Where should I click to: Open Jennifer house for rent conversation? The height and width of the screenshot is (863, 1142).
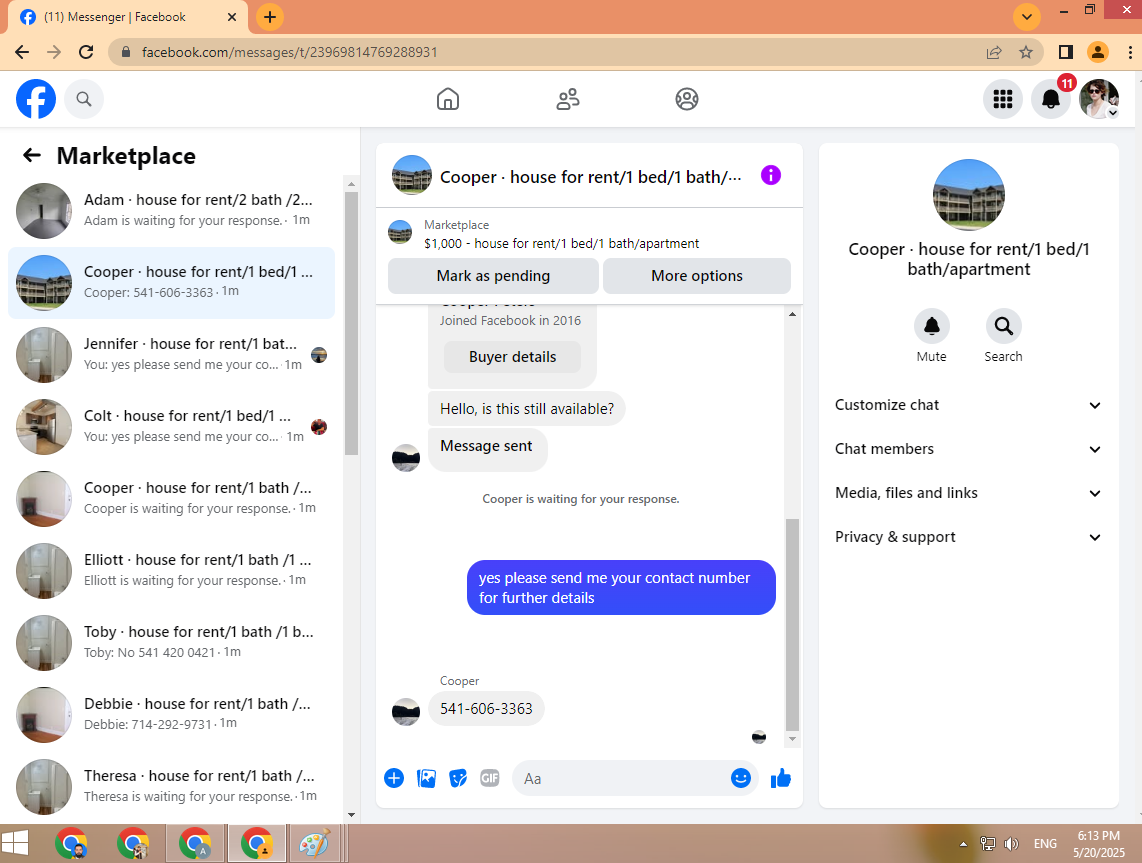coord(171,355)
